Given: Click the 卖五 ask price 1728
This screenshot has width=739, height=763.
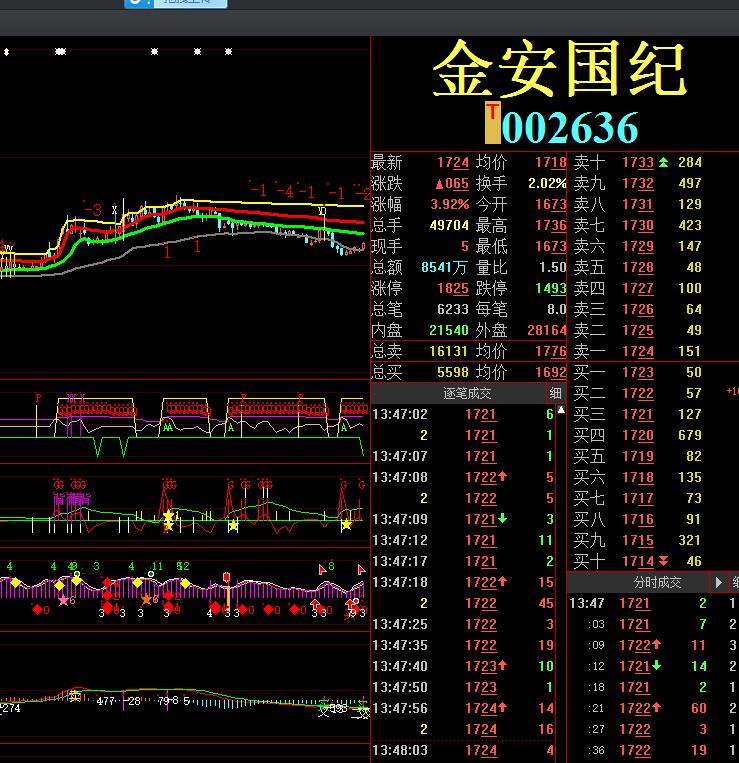Looking at the screenshot, I should tap(638, 267).
